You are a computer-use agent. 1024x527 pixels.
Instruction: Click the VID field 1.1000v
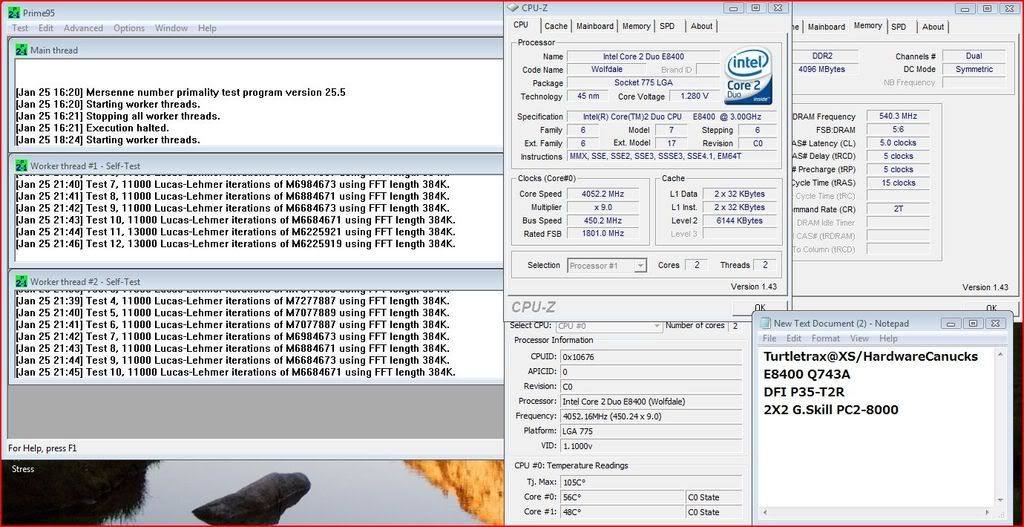tap(651, 446)
